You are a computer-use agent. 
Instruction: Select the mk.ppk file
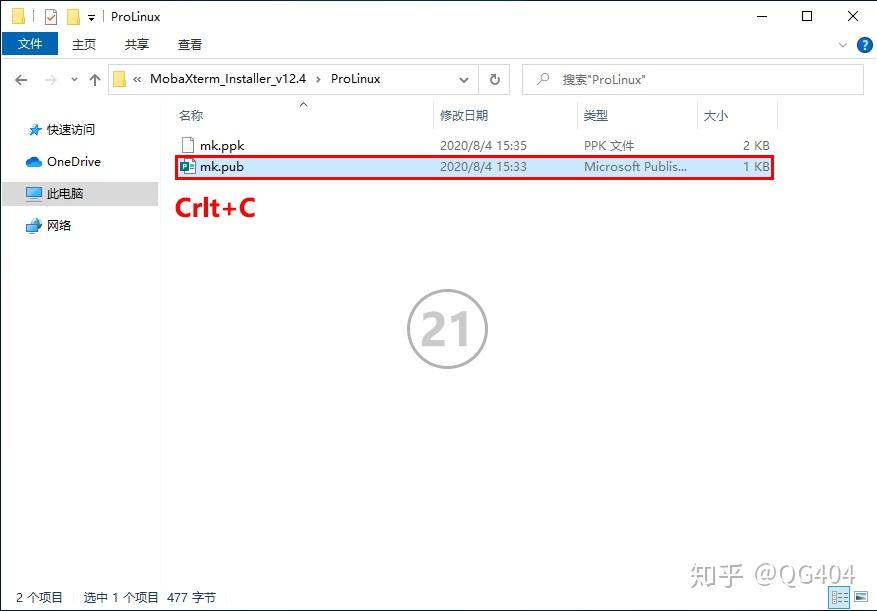[x=222, y=146]
